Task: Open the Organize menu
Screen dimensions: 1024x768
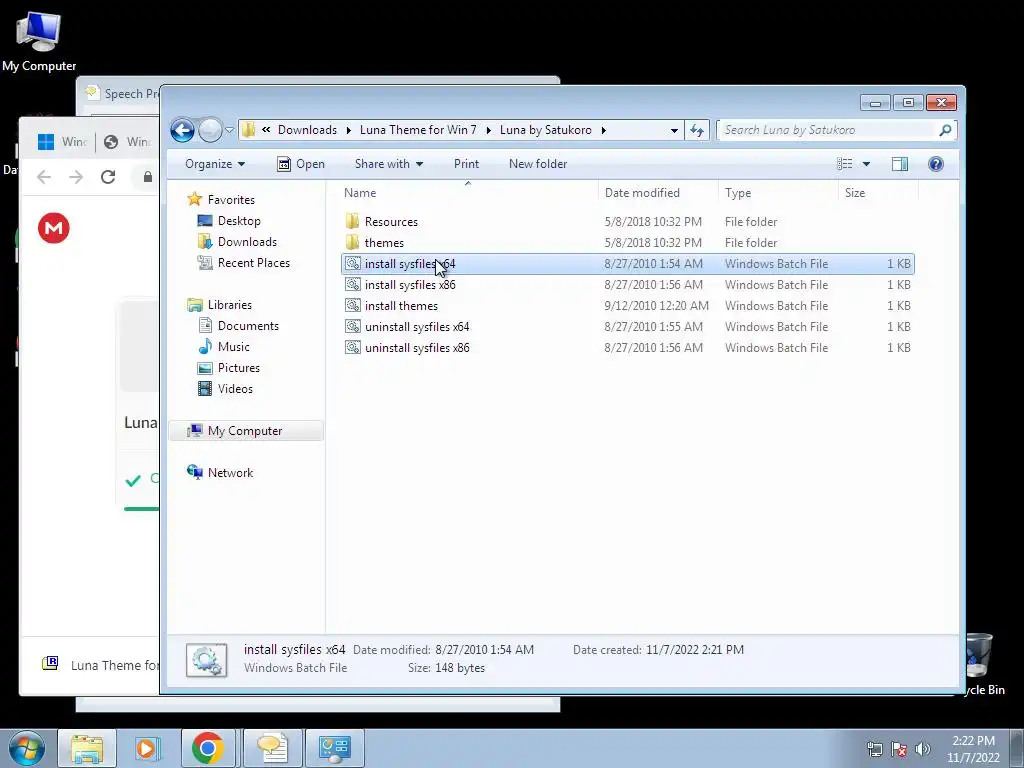Action: click(x=215, y=164)
